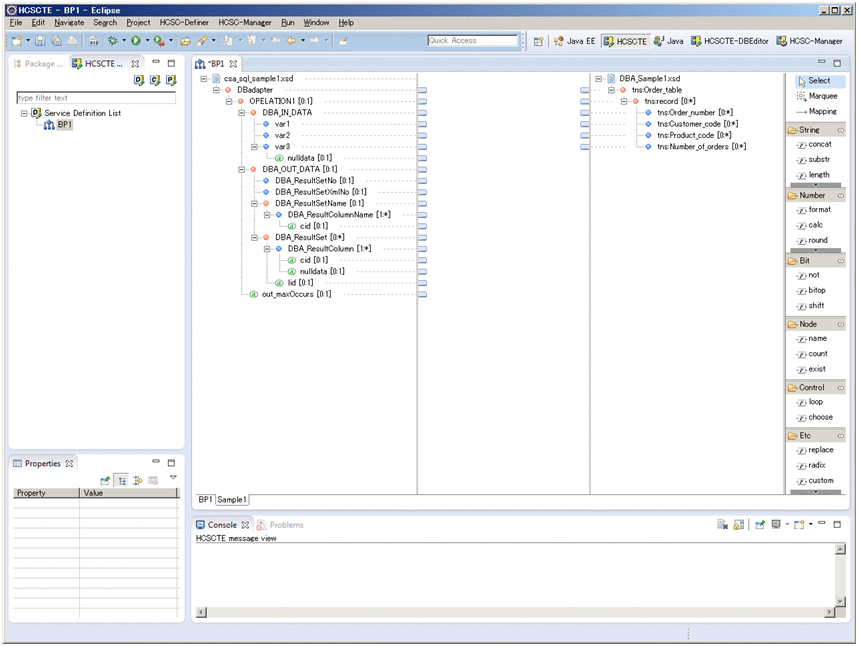Switch to the Sample1 bottom tab
Viewport: 859px width, 647px height.
click(232, 499)
